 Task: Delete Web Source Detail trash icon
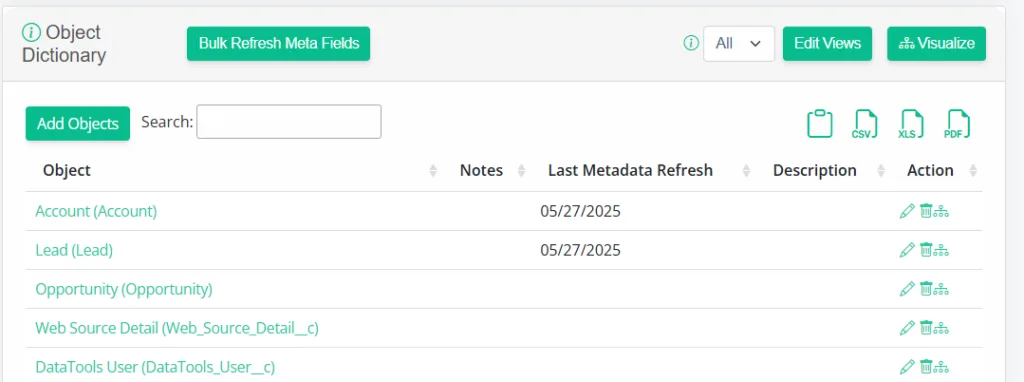click(x=925, y=327)
